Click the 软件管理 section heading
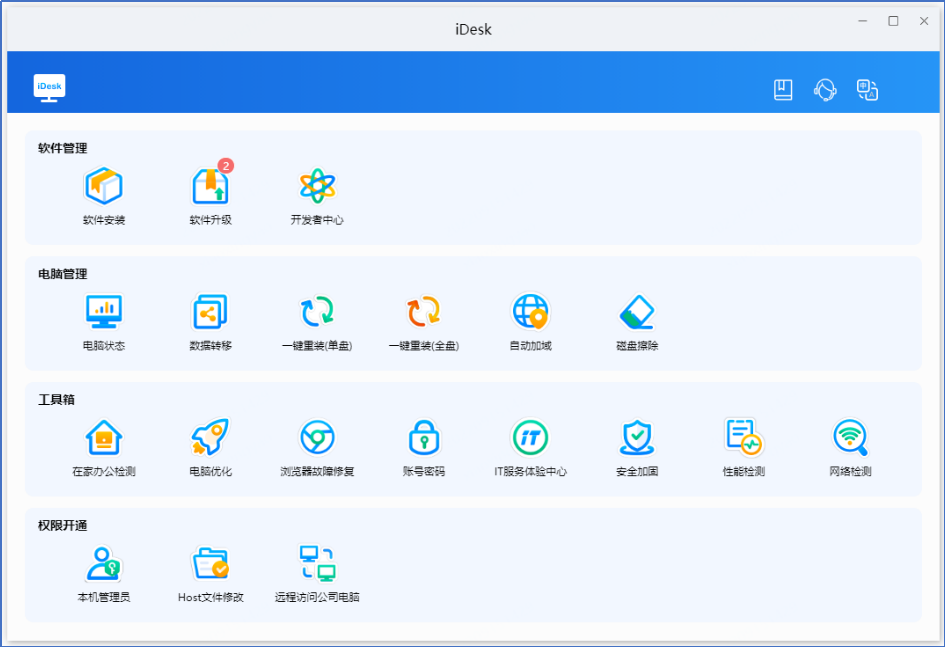945x647 pixels. (63, 148)
